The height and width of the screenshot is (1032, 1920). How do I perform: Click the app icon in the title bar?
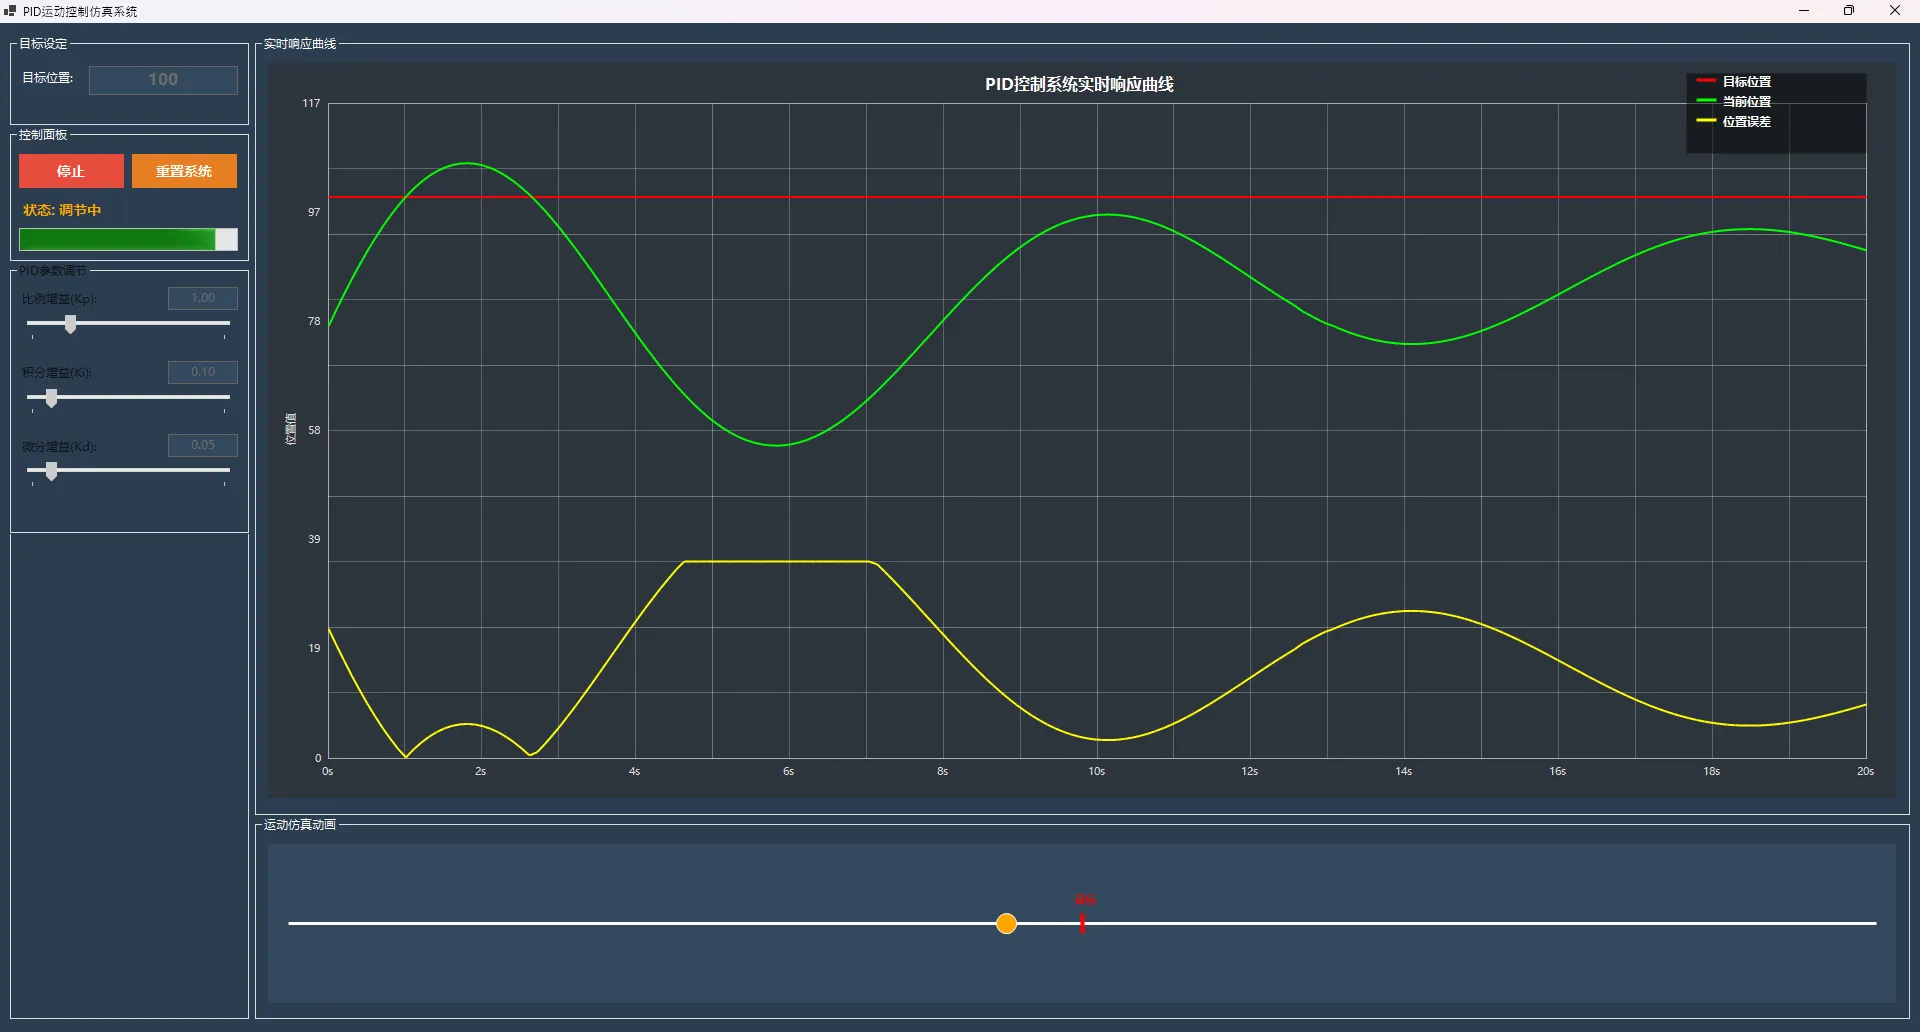coord(10,11)
